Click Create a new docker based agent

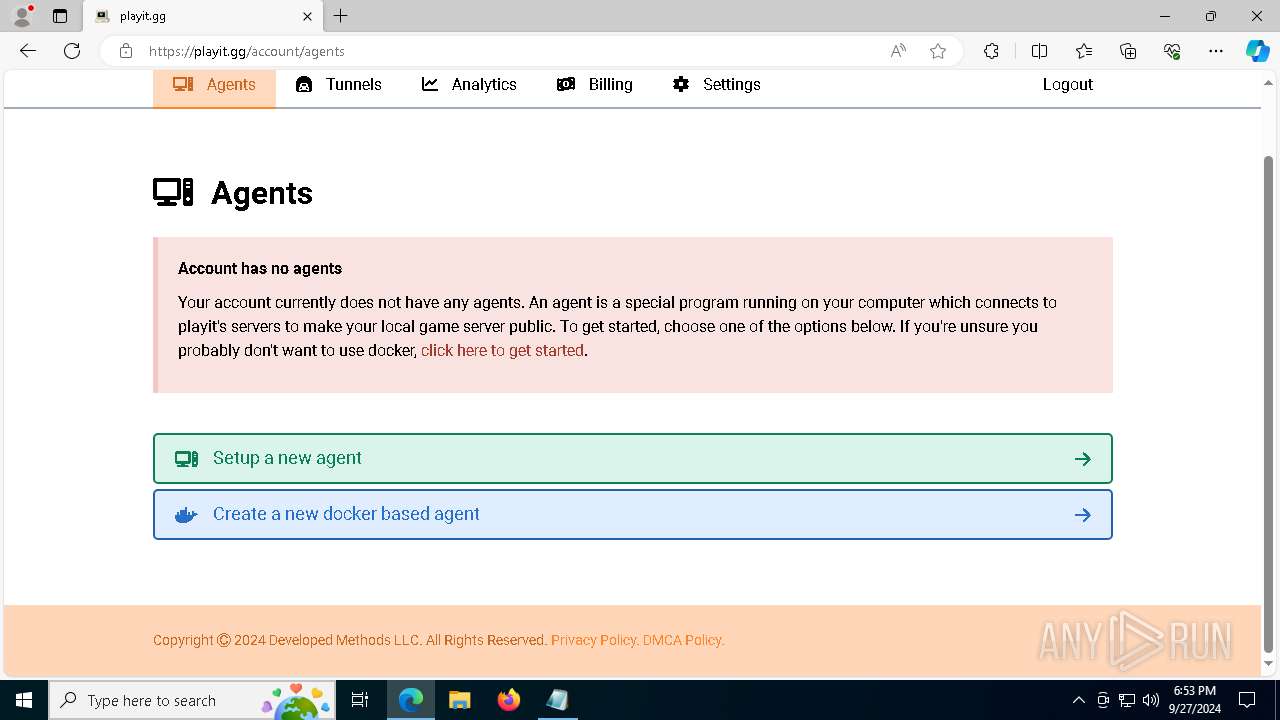632,514
